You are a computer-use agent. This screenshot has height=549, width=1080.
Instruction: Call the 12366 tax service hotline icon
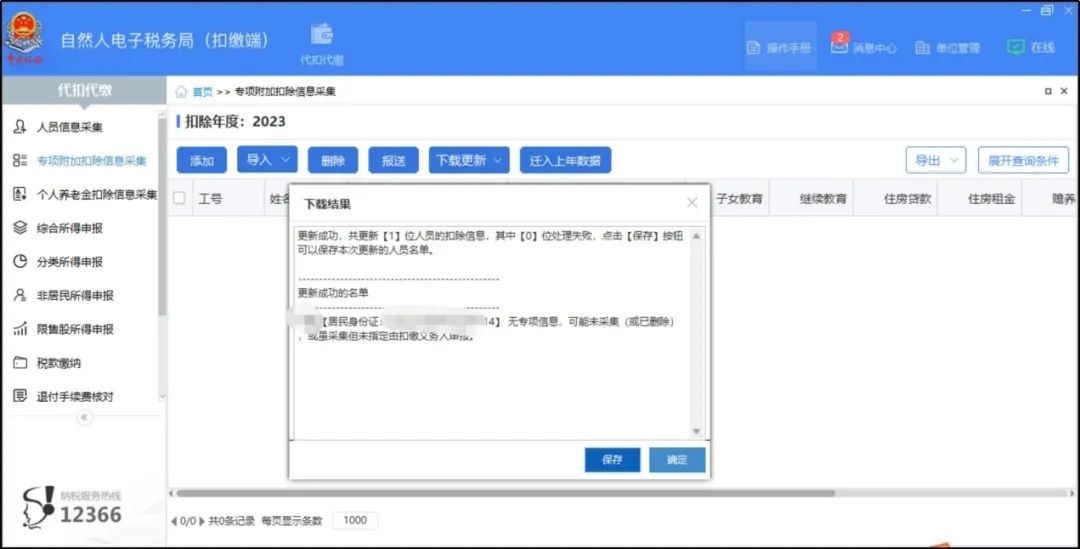click(40, 509)
